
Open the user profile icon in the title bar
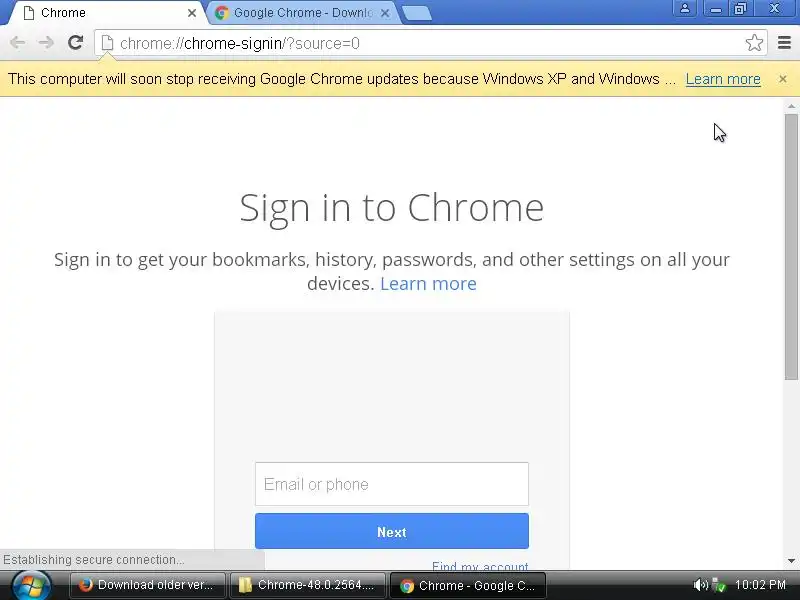685,9
